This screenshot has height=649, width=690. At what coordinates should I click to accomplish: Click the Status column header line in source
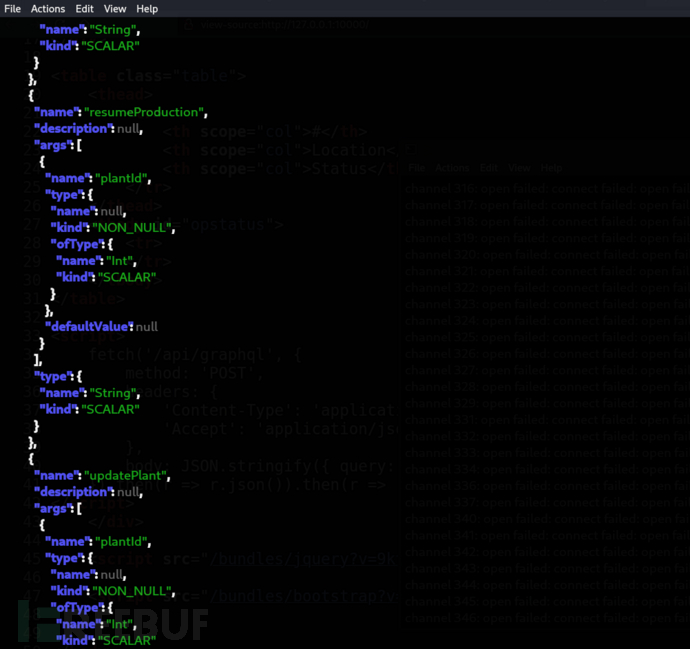point(280,169)
